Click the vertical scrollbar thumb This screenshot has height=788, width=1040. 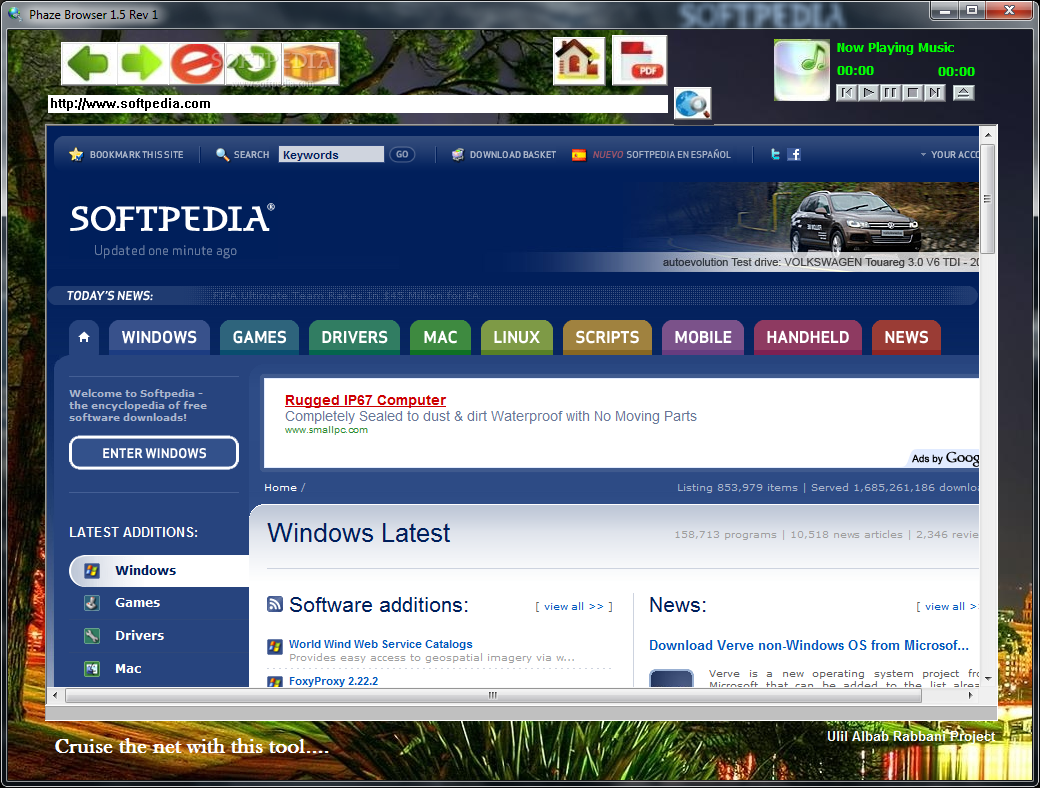click(988, 199)
